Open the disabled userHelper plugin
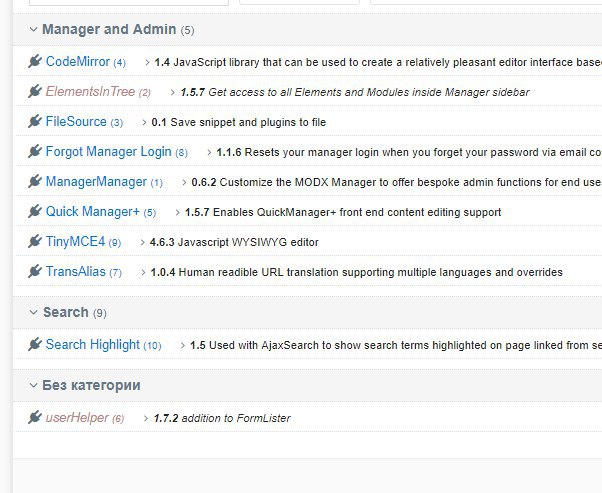602x493 pixels. (x=77, y=418)
